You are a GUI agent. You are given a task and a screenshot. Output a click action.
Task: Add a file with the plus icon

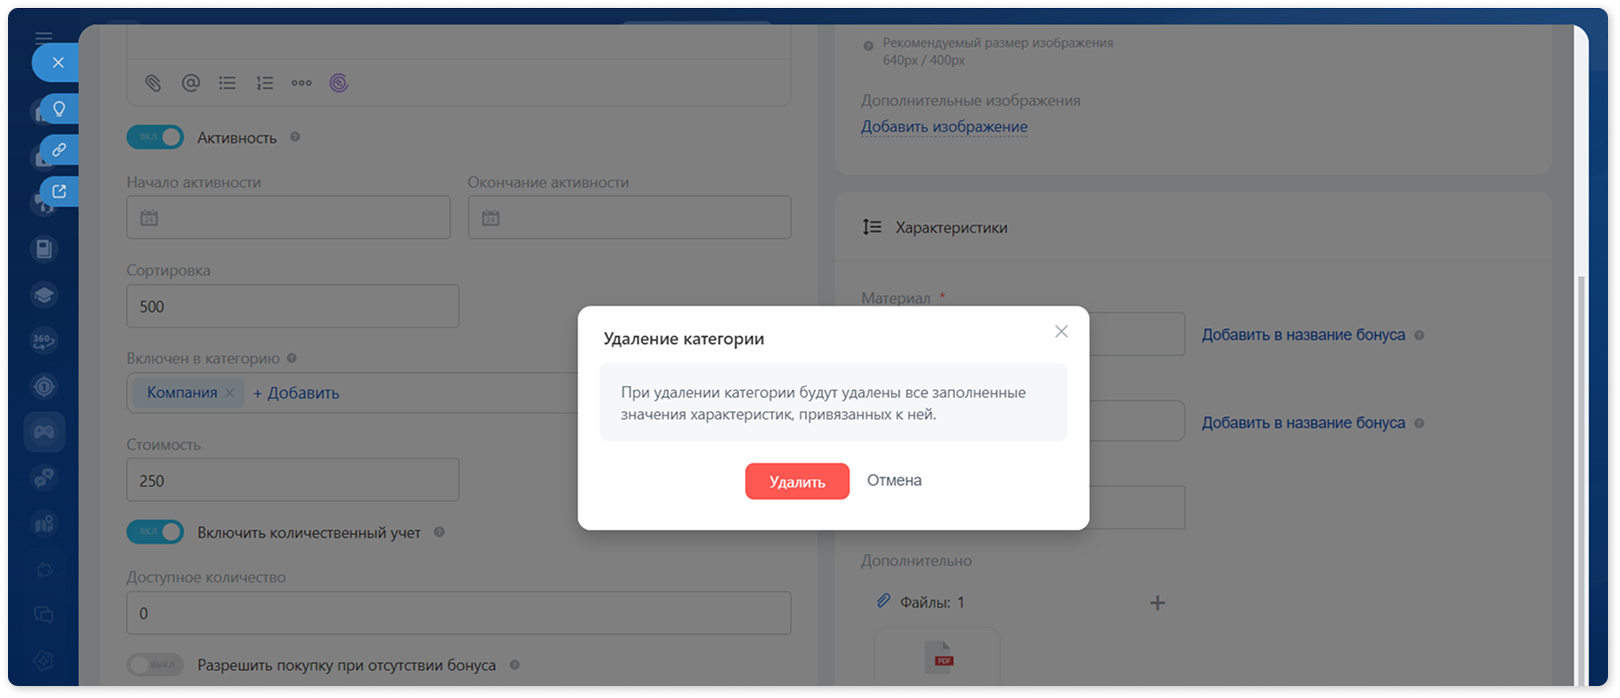click(1157, 603)
